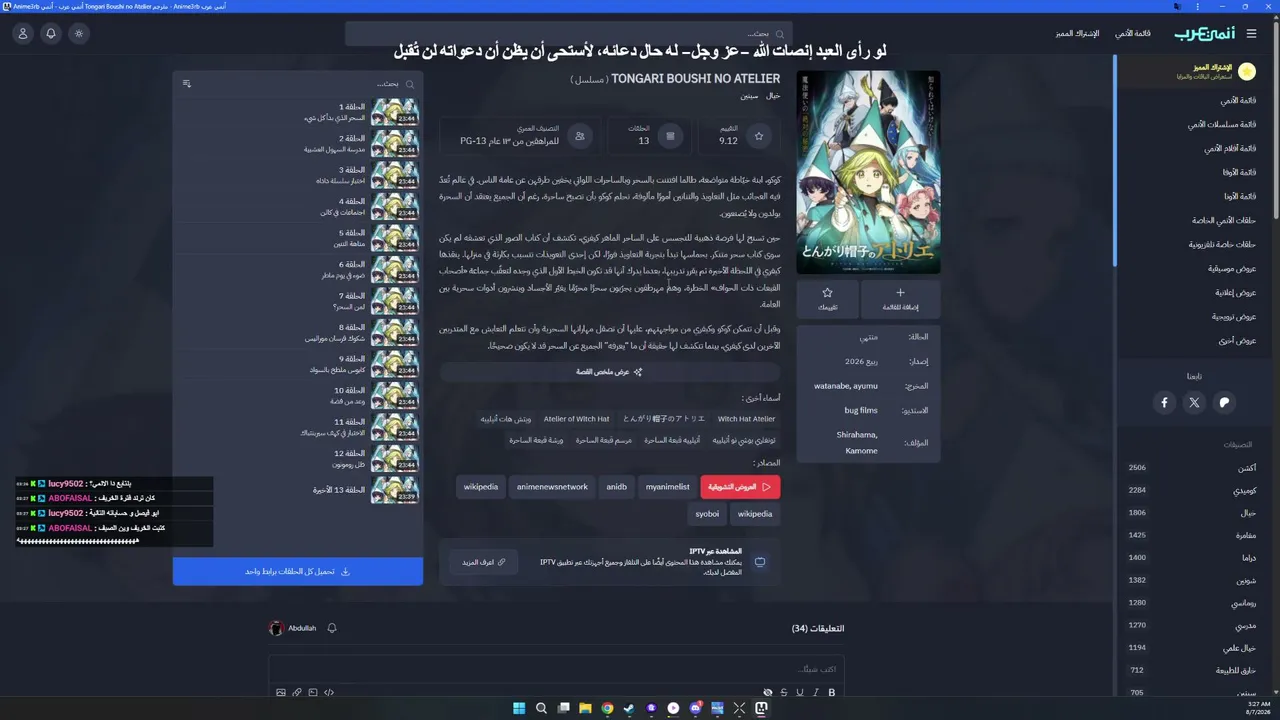Open الإشتراك المميز in the top navigation

click(1077, 33)
